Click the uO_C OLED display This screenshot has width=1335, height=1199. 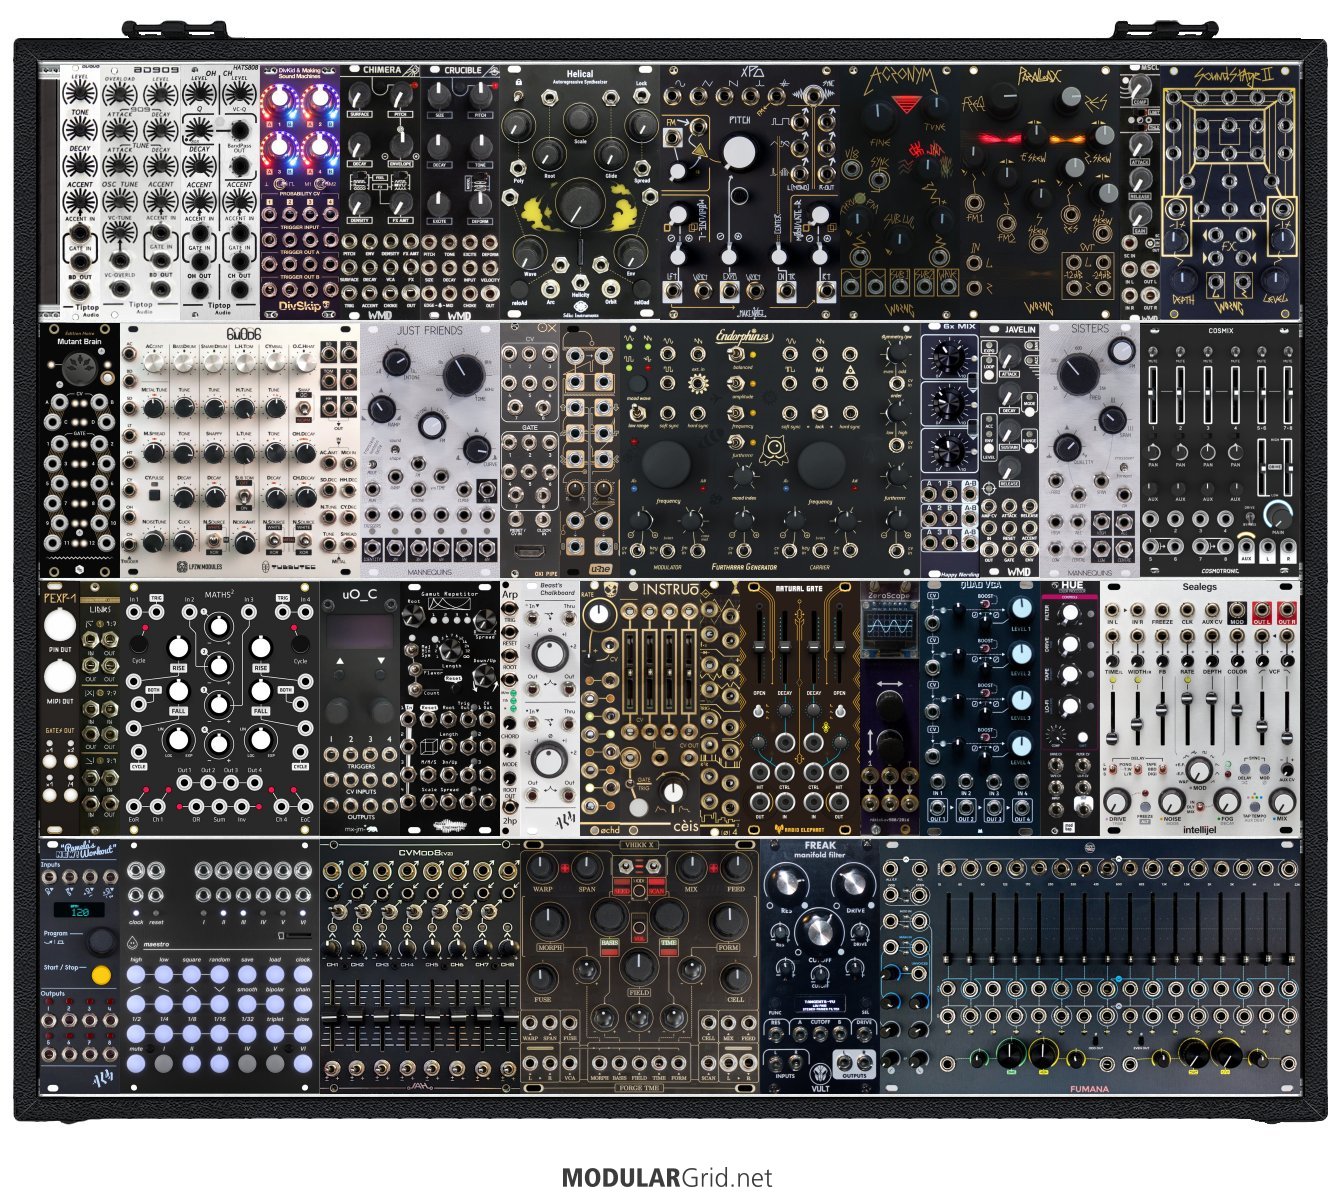pyautogui.click(x=359, y=631)
